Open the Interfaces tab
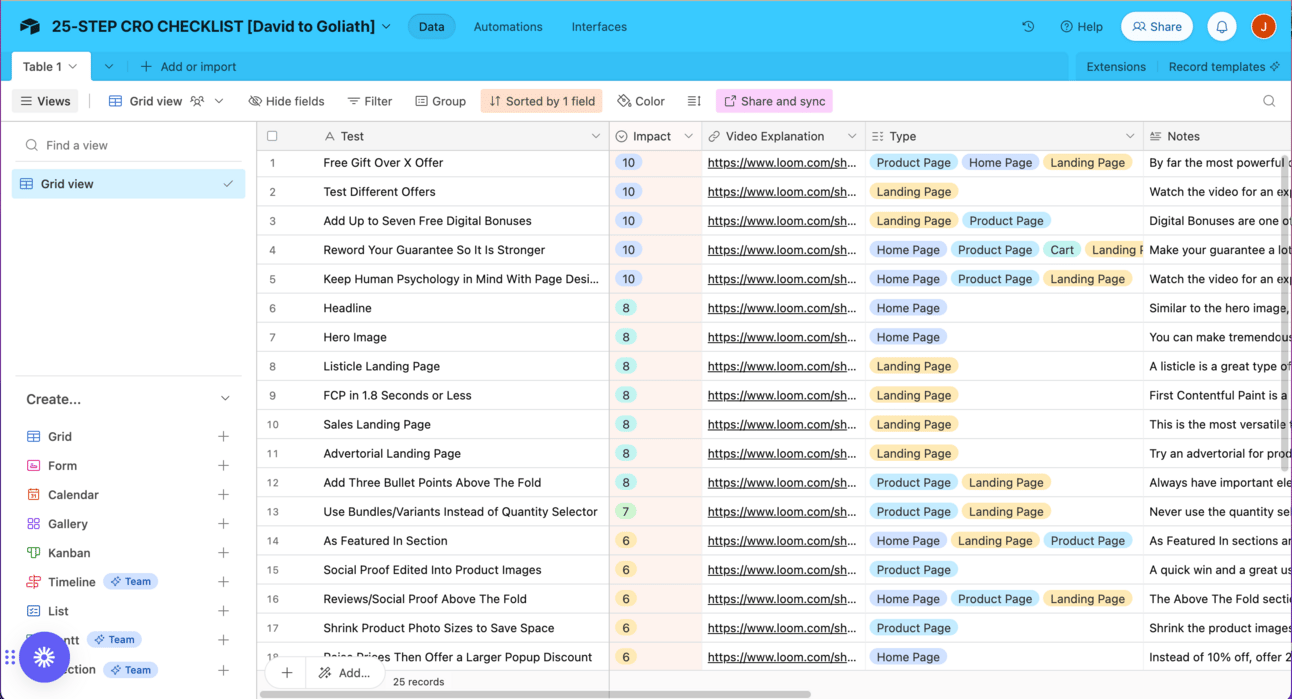 pos(599,27)
